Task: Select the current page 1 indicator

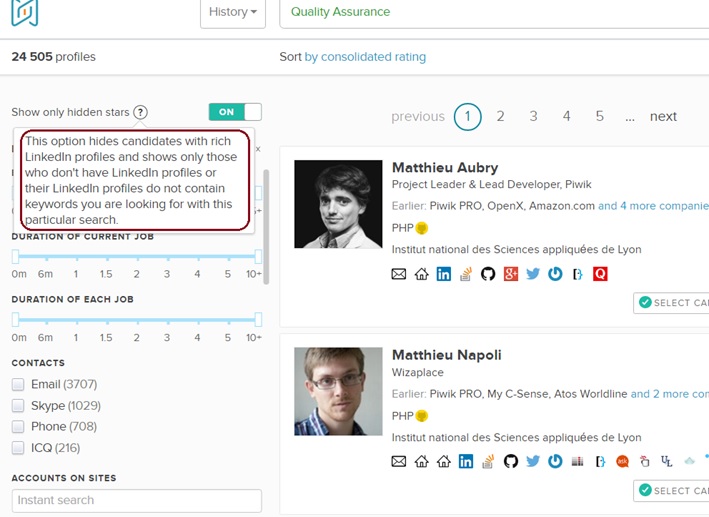Action: click(468, 117)
